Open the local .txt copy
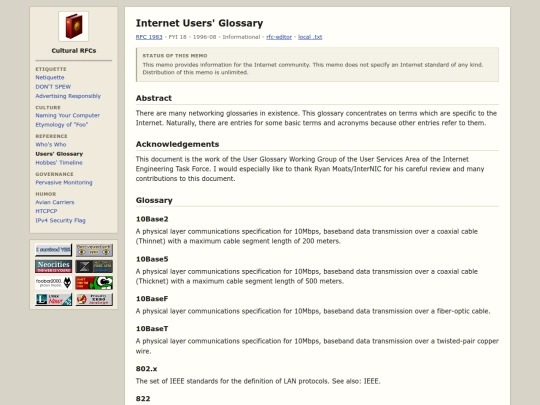The width and height of the screenshot is (540, 405). click(310, 37)
